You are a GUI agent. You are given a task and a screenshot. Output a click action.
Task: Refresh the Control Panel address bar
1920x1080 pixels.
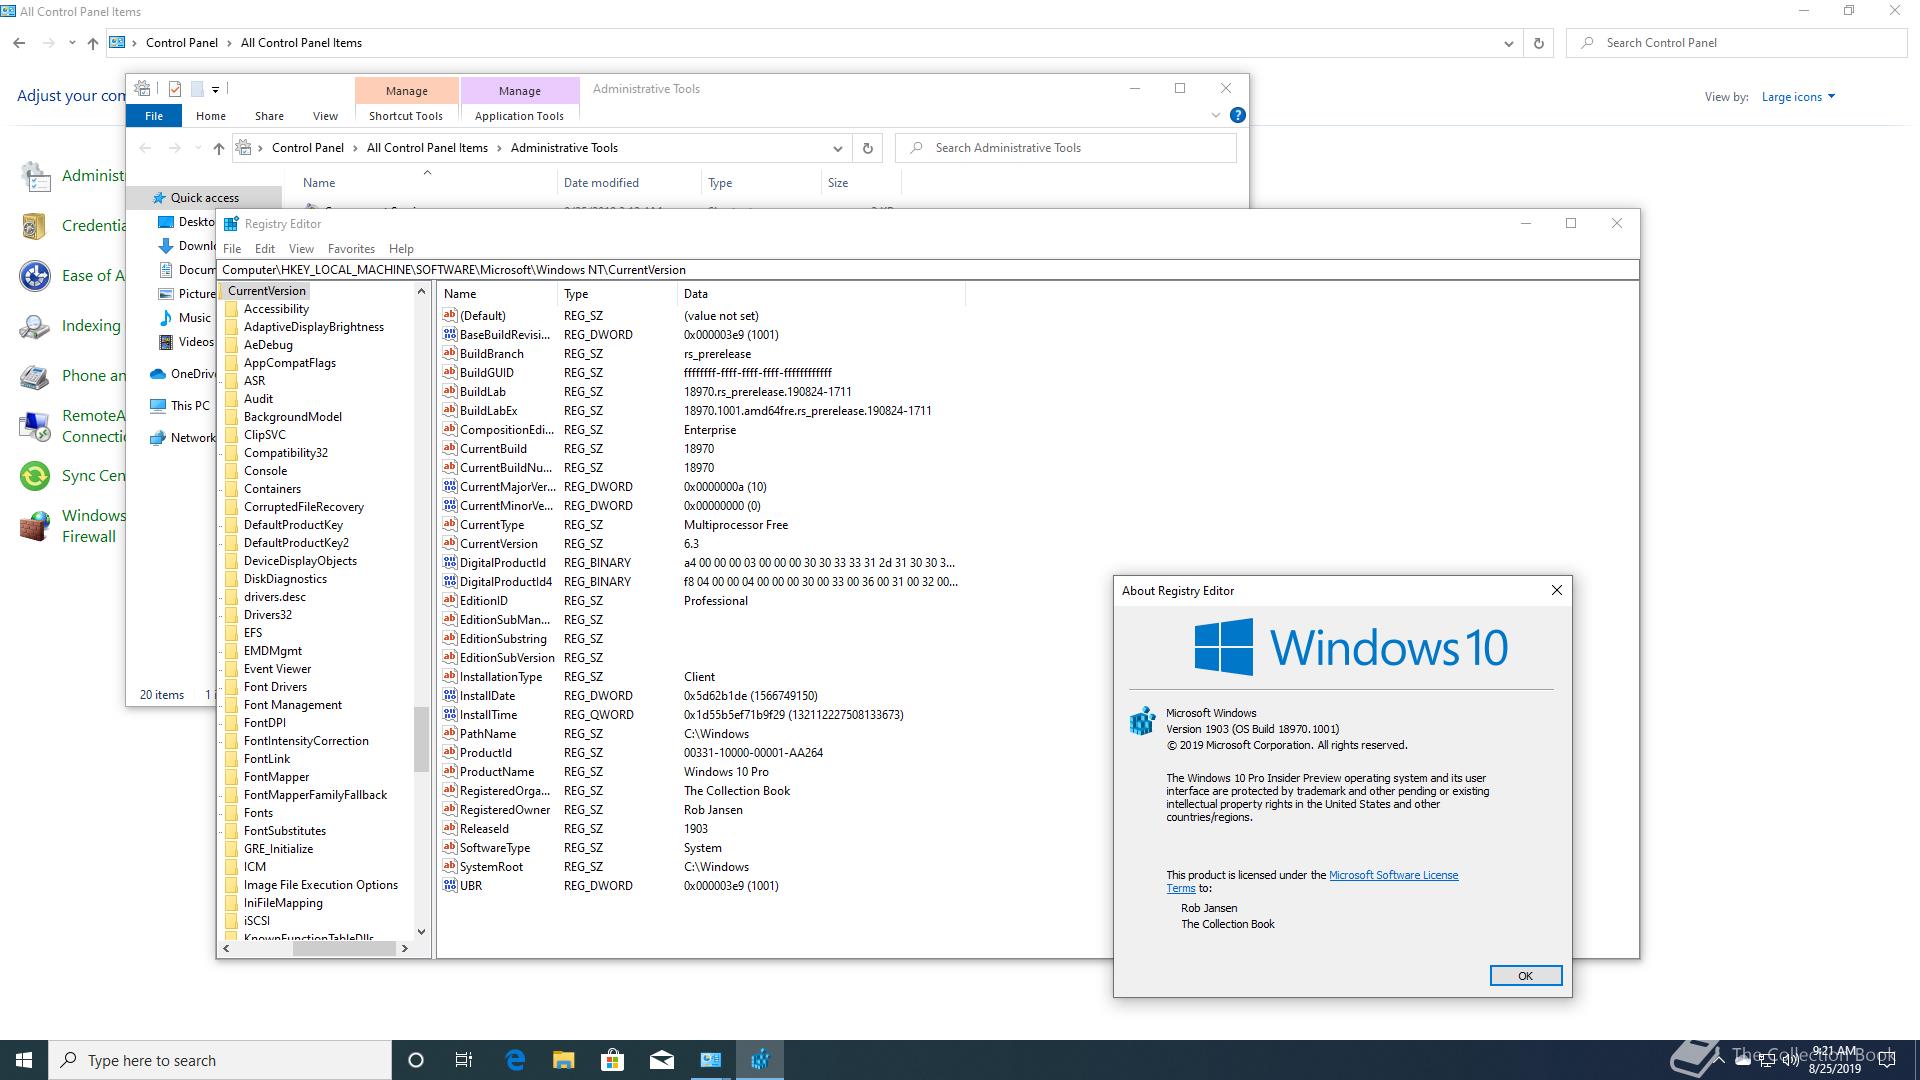pyautogui.click(x=1538, y=43)
